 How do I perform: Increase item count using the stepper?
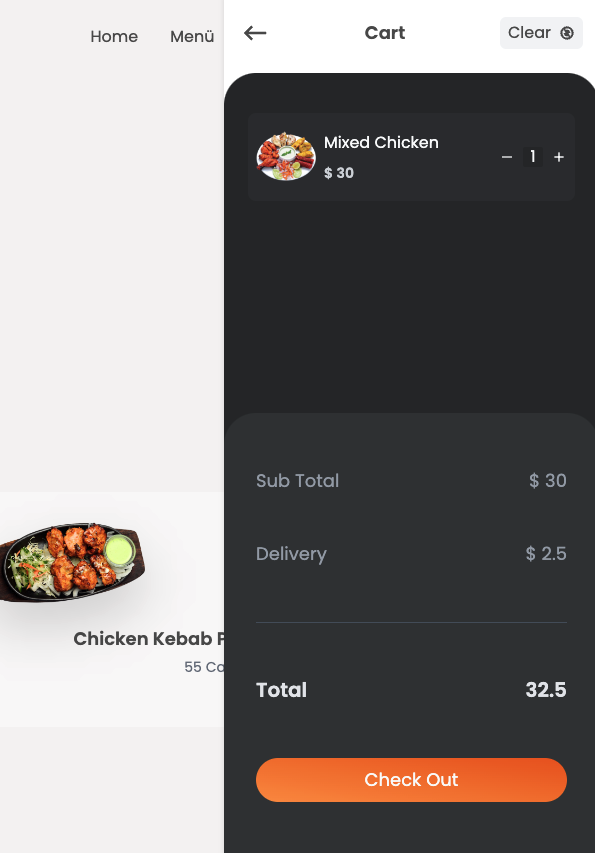click(558, 157)
